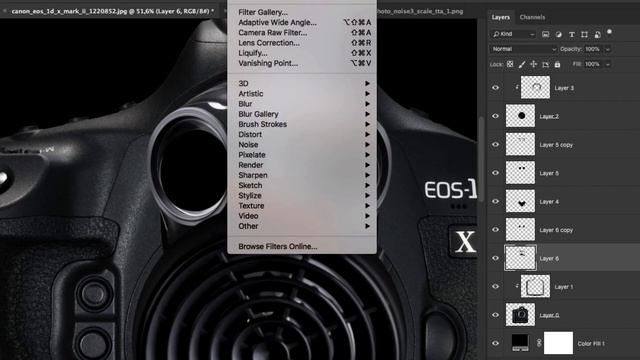
Task: Select Layer 2 thumbnail
Action: point(520,116)
